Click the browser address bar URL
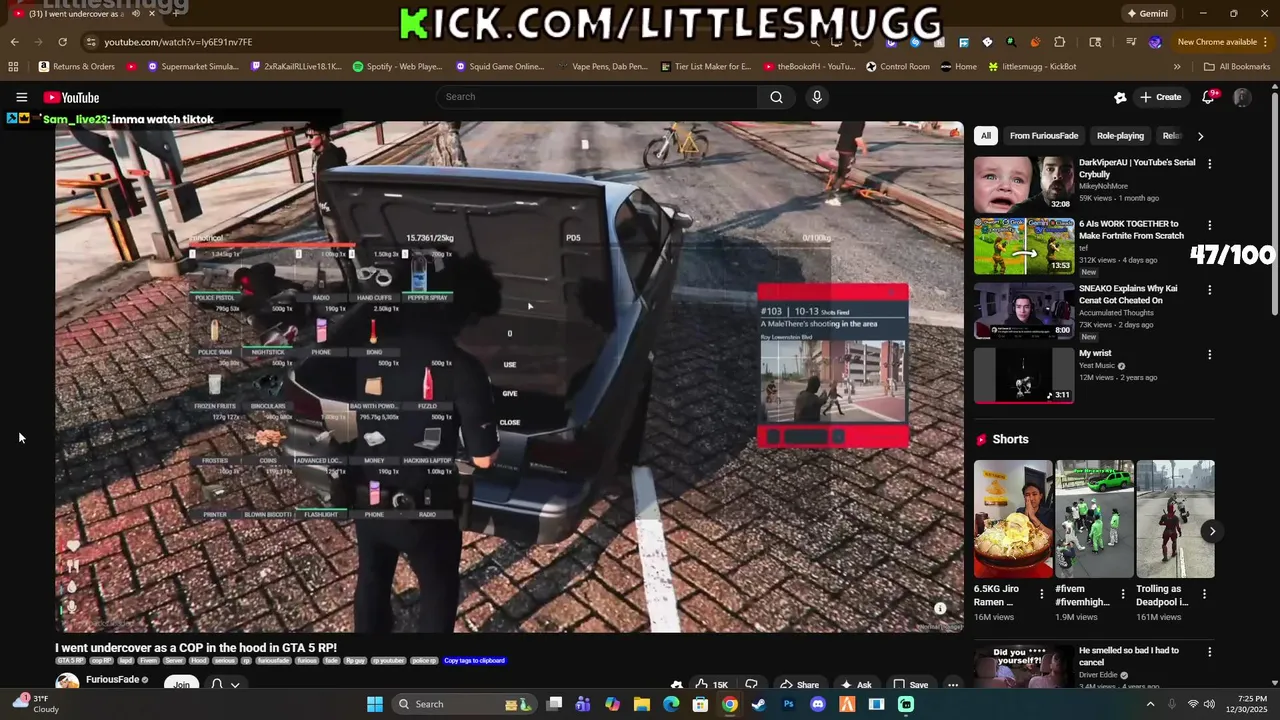Screen dimensions: 1280x720 point(178,42)
